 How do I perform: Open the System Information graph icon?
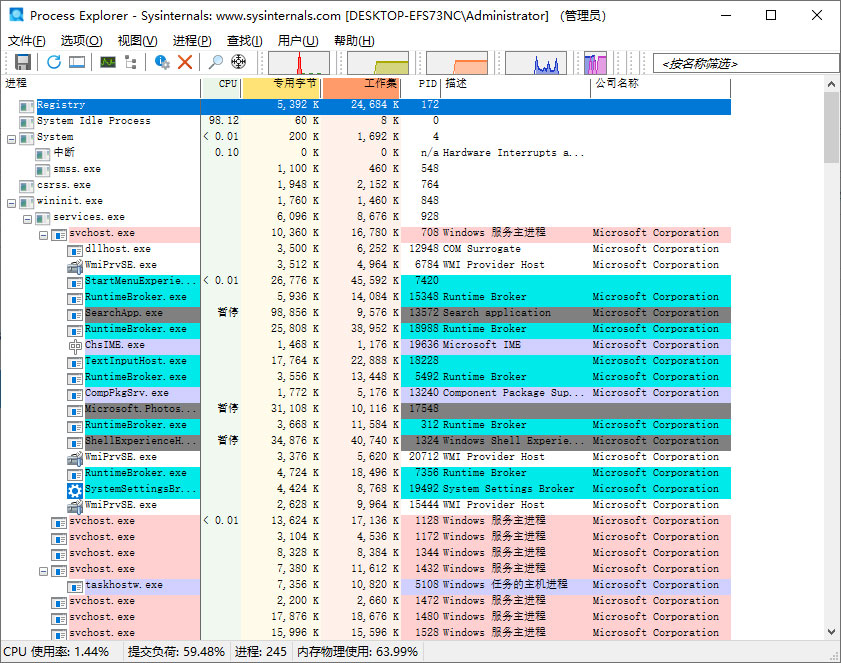point(108,62)
